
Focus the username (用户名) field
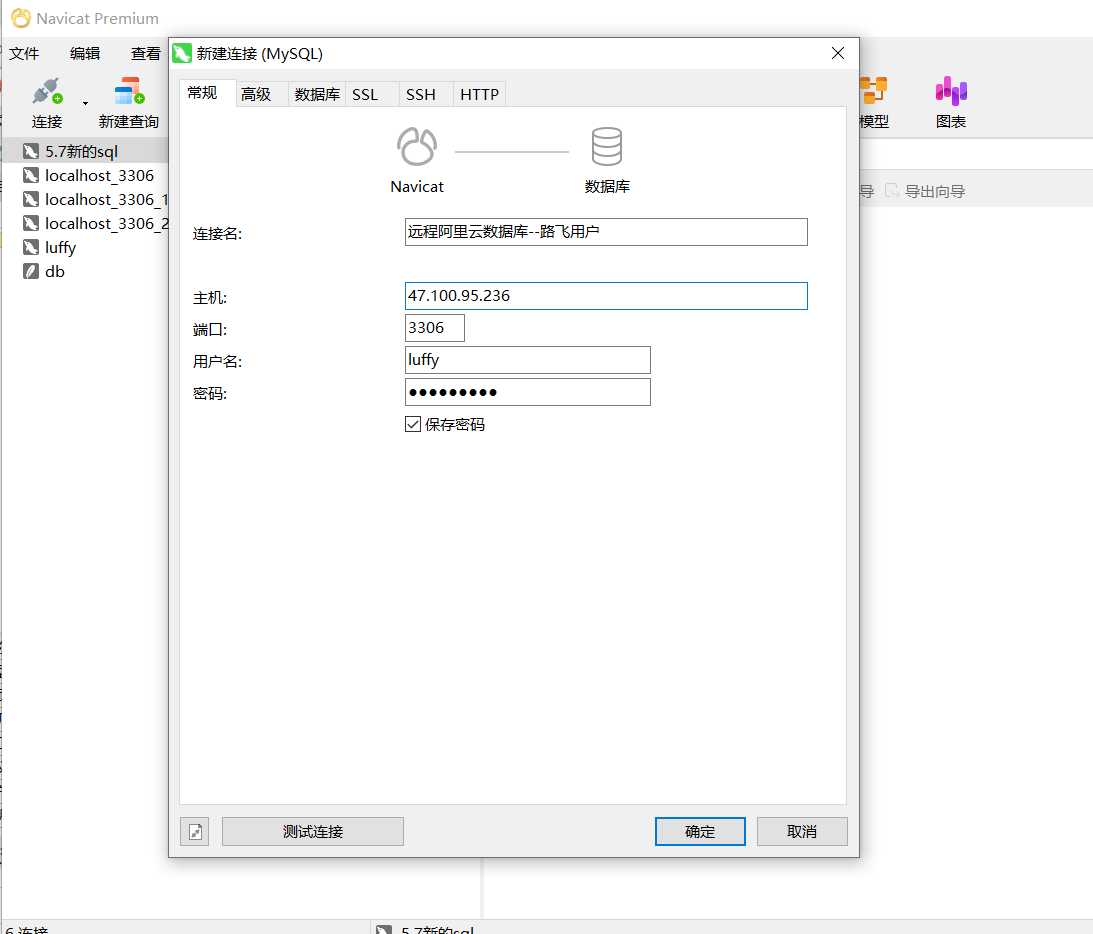tap(528, 360)
